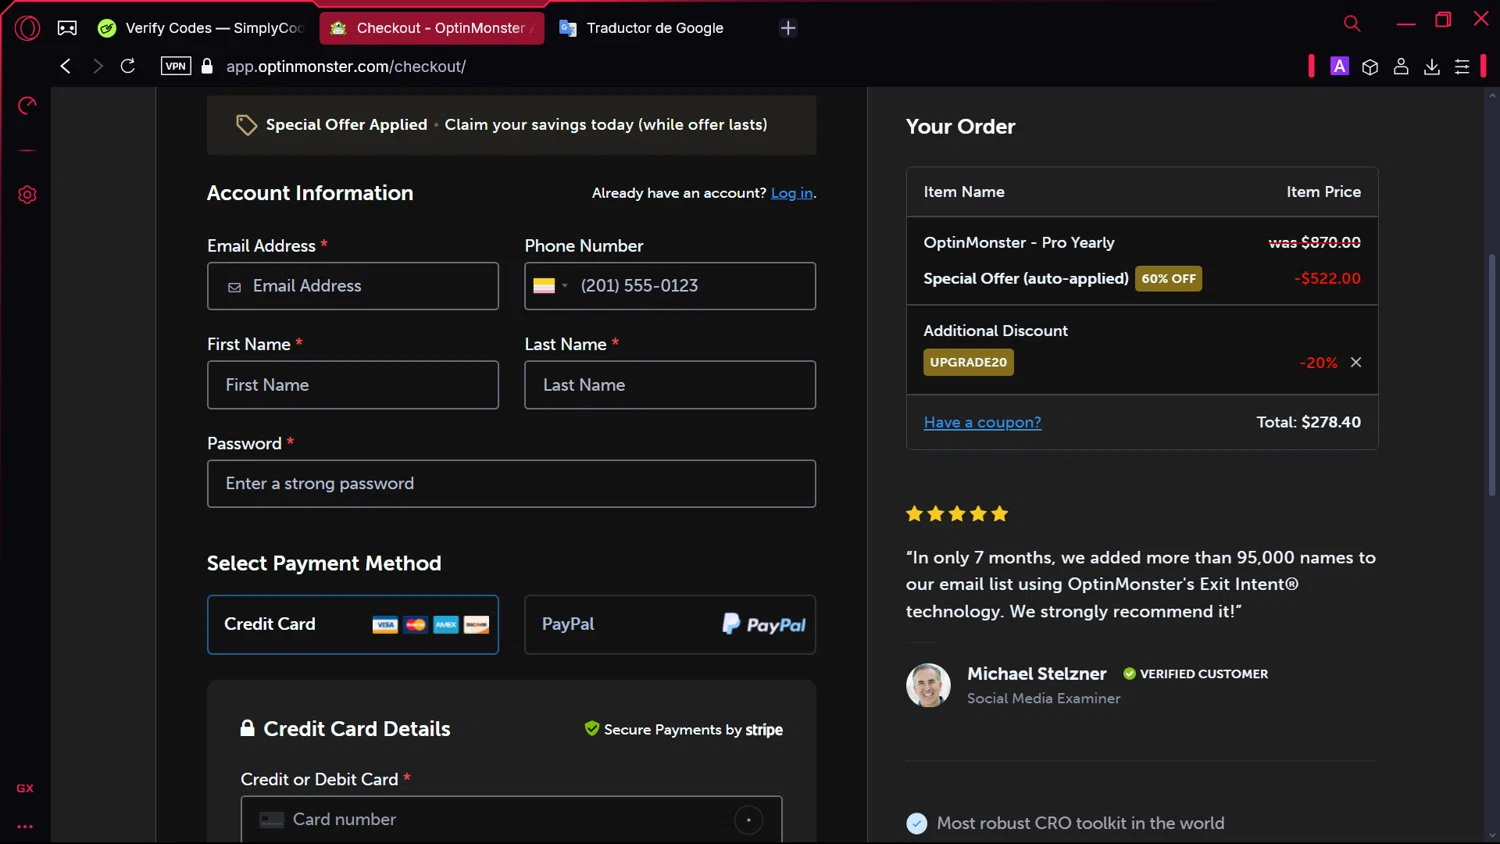Click OptinMonster - Pro Yearly item name
Viewport: 1500px width, 844px height.
click(1018, 243)
